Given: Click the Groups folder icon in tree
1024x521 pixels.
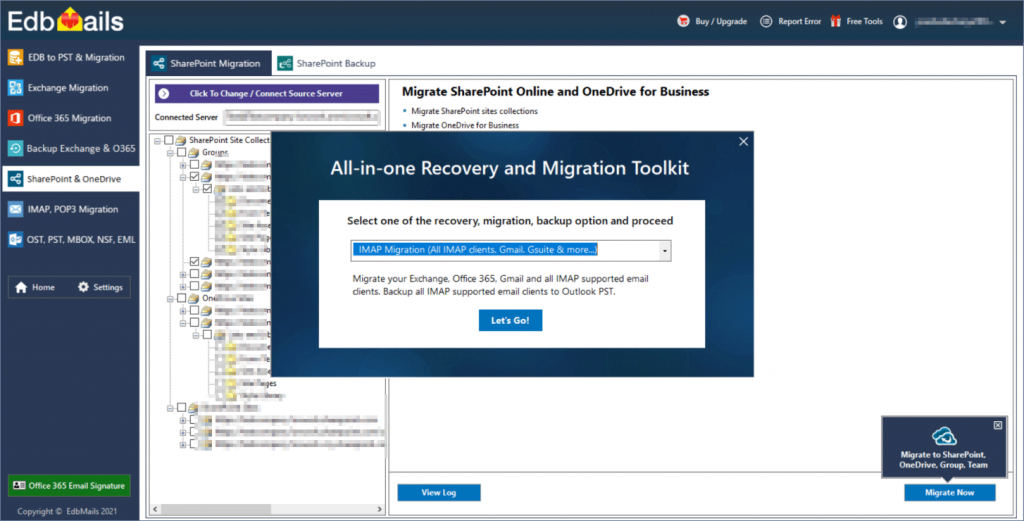Looking at the screenshot, I should click(194, 153).
